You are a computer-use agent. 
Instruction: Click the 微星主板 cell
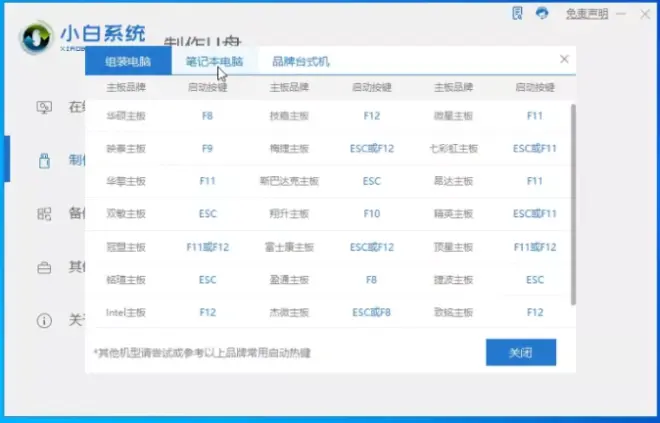(453, 116)
